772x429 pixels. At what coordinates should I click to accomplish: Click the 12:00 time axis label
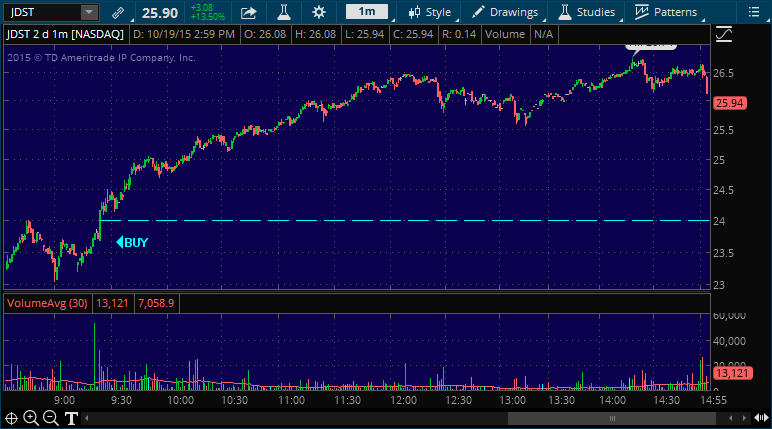[x=404, y=400]
